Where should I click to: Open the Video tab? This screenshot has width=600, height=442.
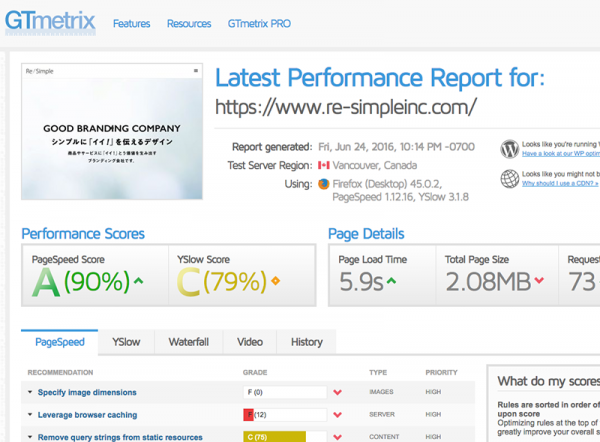[x=250, y=342]
